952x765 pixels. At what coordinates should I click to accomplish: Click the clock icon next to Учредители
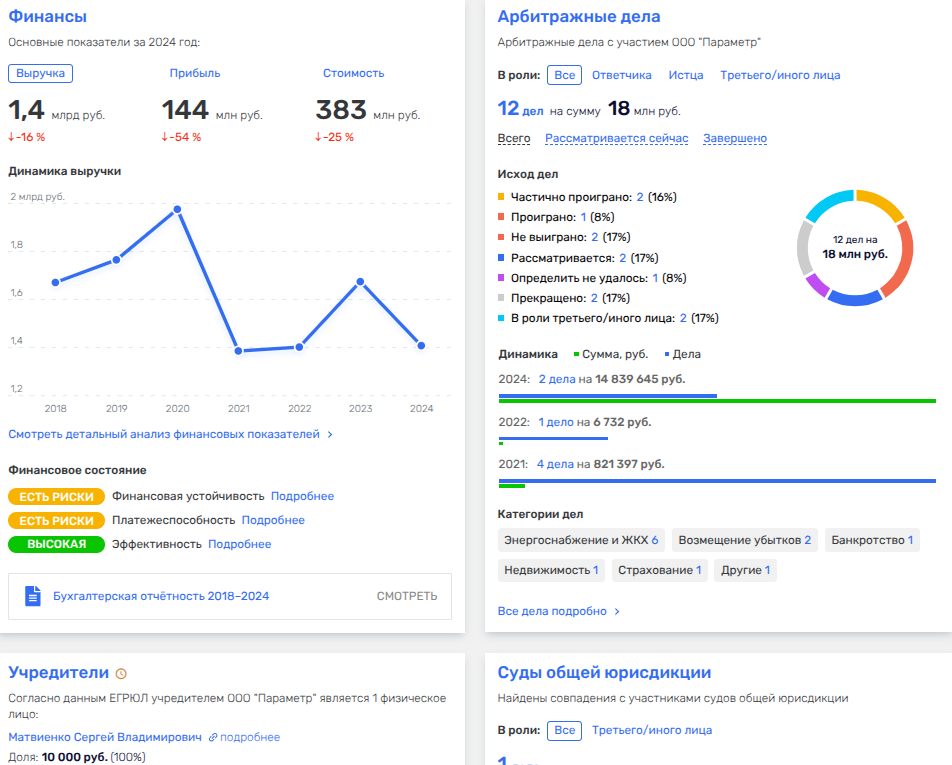point(122,674)
